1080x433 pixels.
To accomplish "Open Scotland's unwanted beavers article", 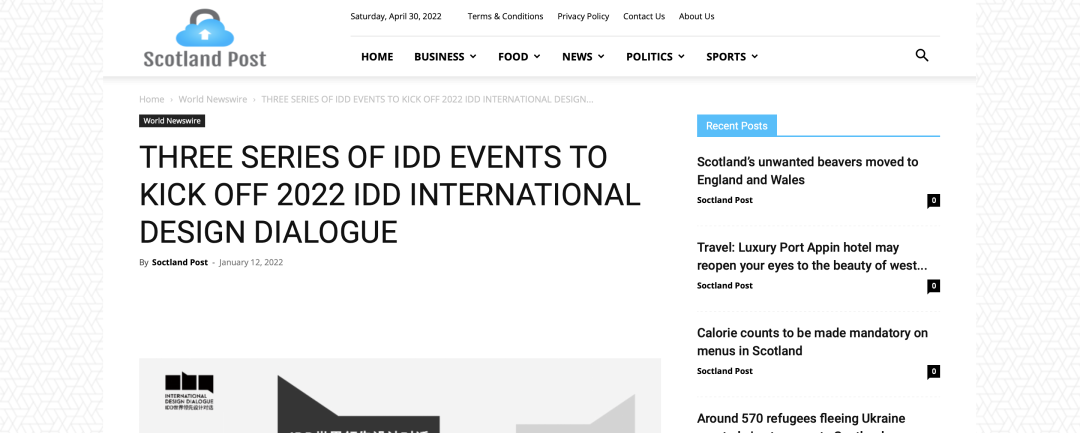I will (807, 171).
